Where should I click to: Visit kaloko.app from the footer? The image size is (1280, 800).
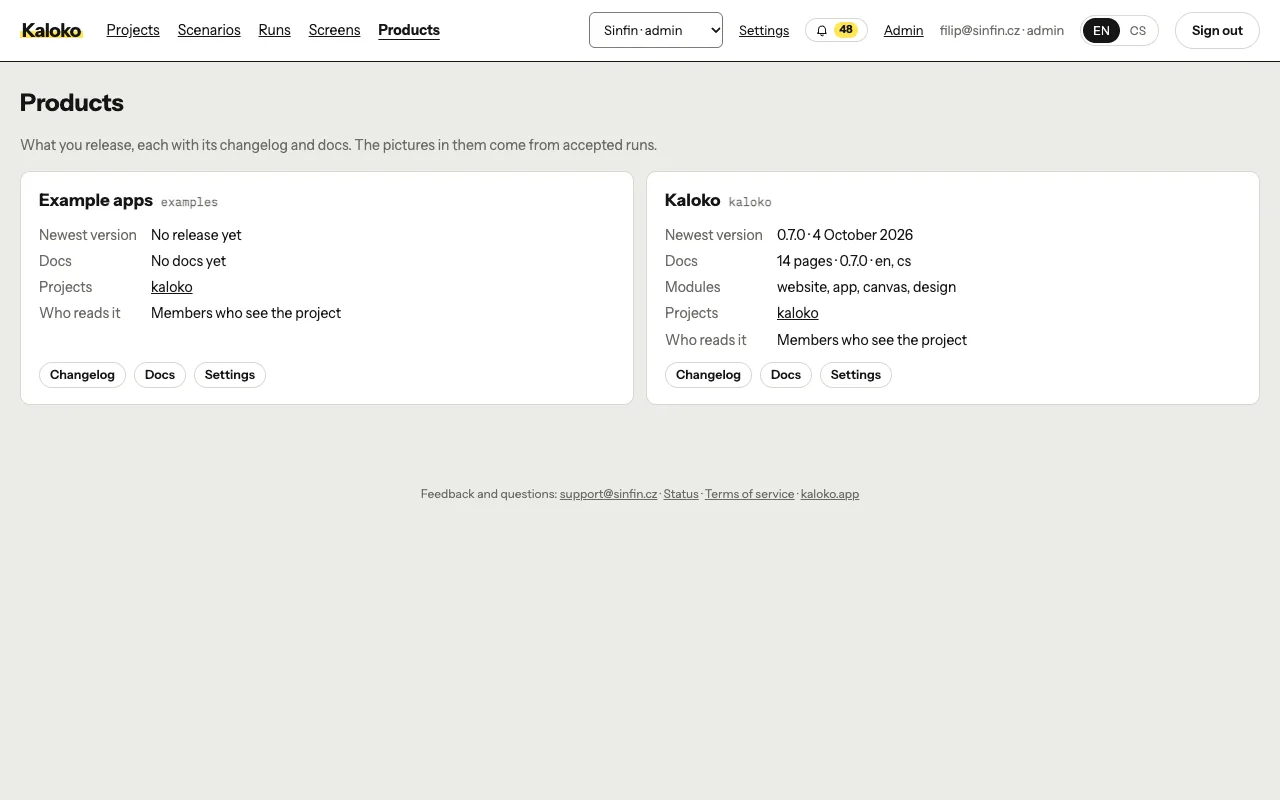pos(830,494)
